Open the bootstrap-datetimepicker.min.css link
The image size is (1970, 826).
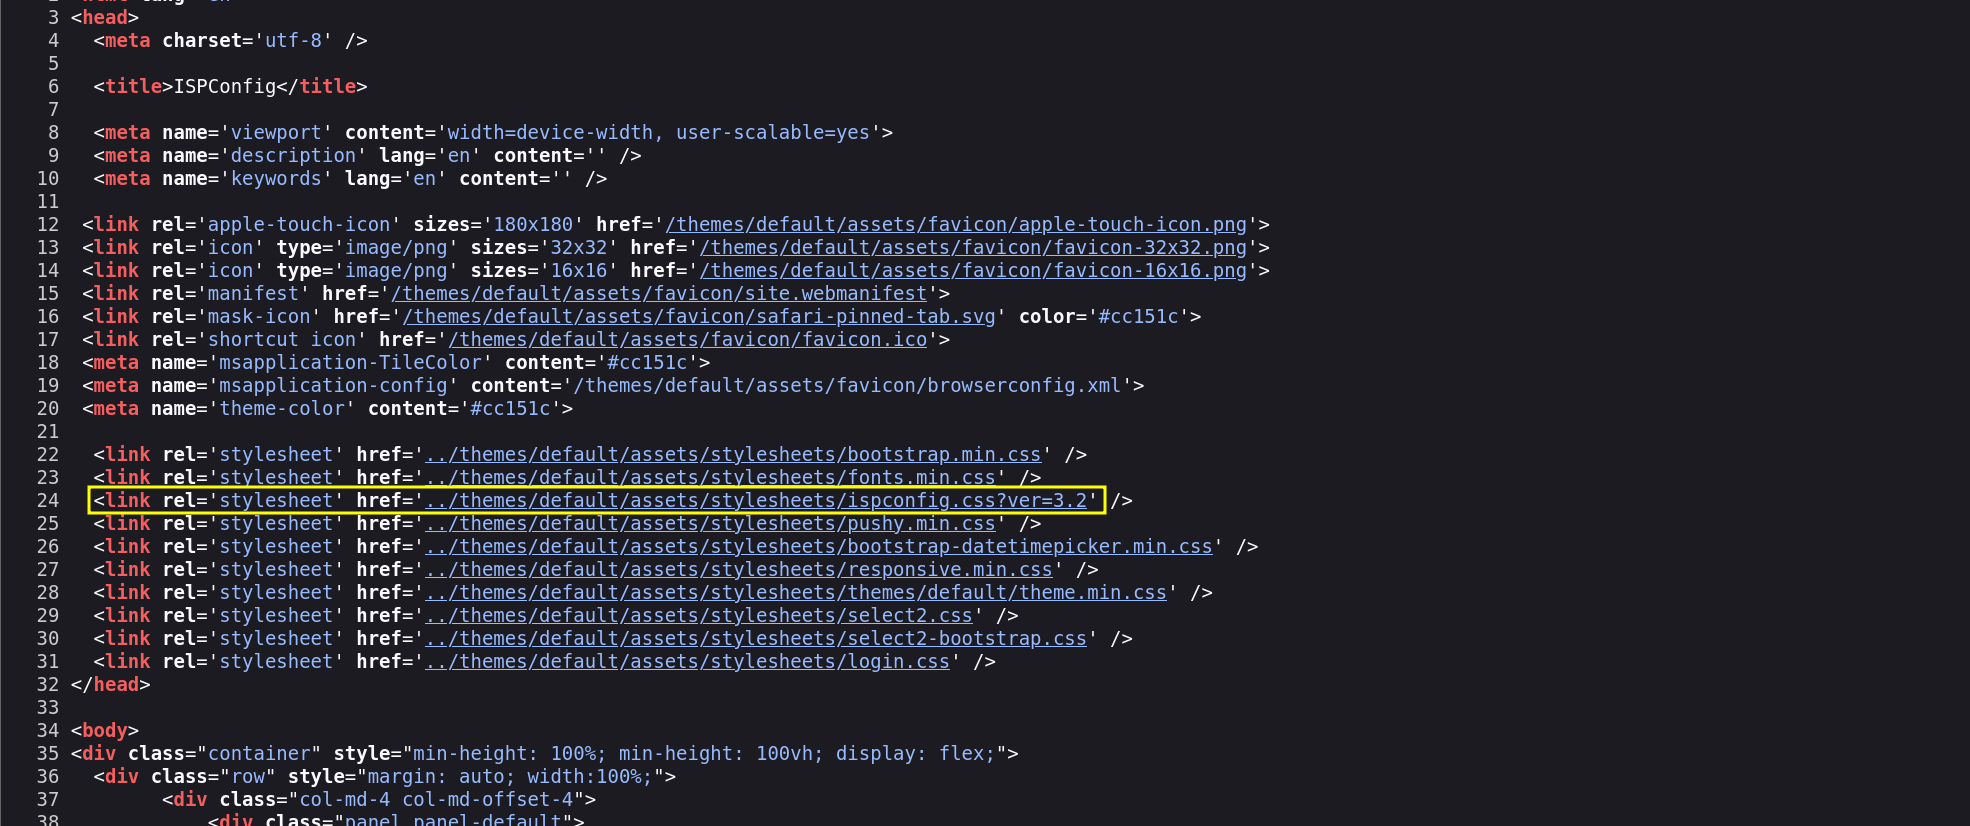(x=819, y=547)
